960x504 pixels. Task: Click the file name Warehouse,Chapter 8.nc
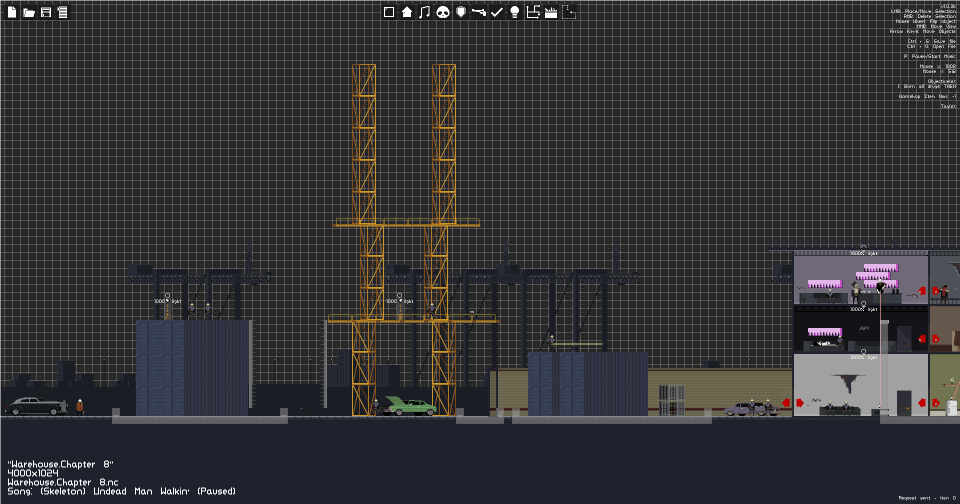pyautogui.click(x=63, y=482)
